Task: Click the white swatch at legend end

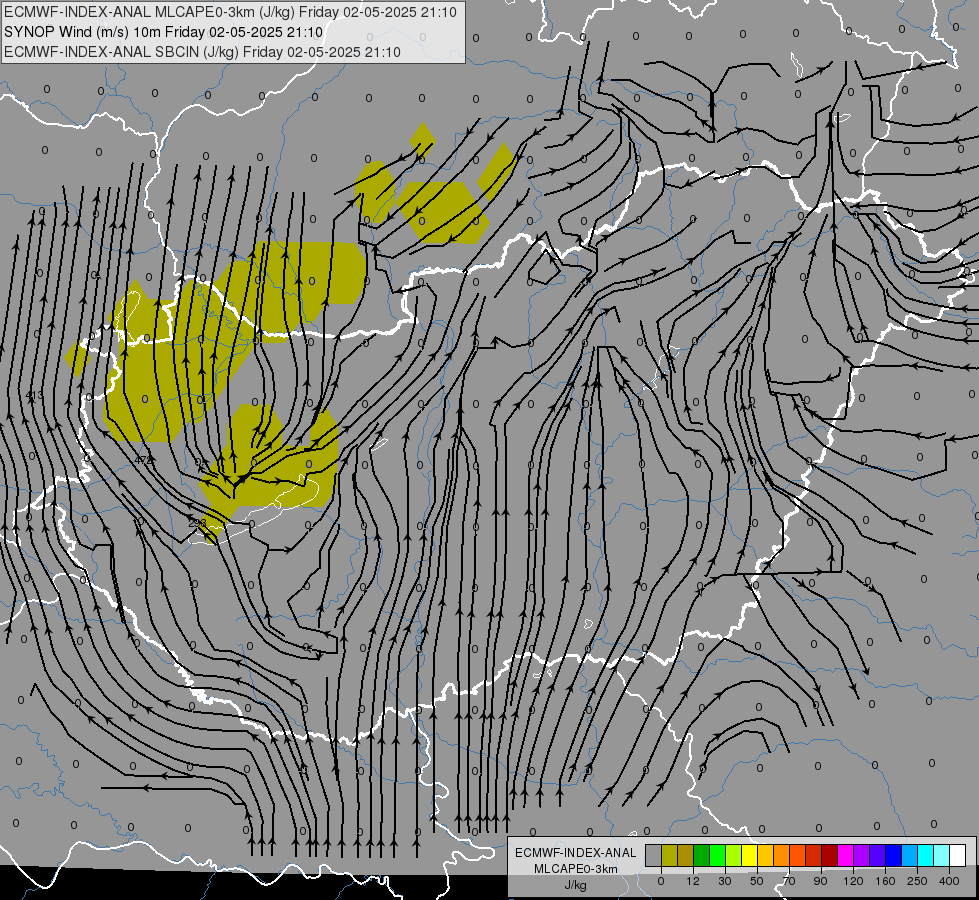Action: (x=958, y=855)
